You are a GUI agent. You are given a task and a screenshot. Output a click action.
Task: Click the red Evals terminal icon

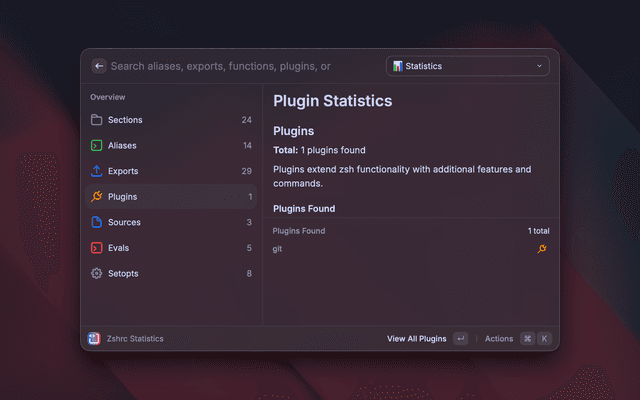click(97, 248)
